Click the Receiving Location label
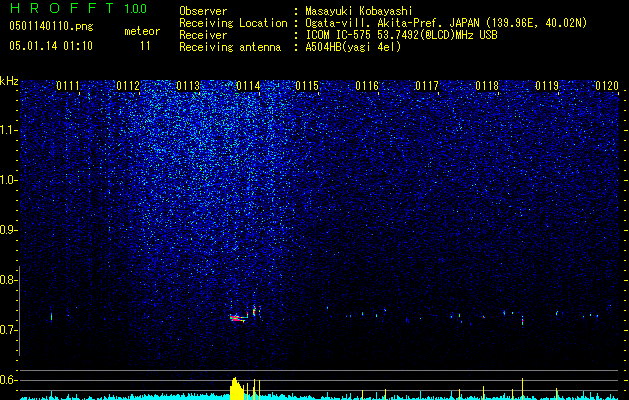Viewport: 629px width, 400px height. (233, 23)
